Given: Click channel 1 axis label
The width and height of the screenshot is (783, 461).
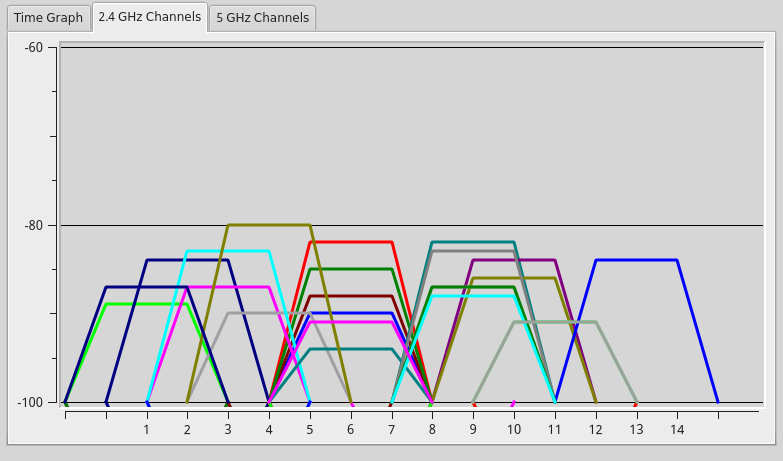Looking at the screenshot, I should click(x=146, y=430).
